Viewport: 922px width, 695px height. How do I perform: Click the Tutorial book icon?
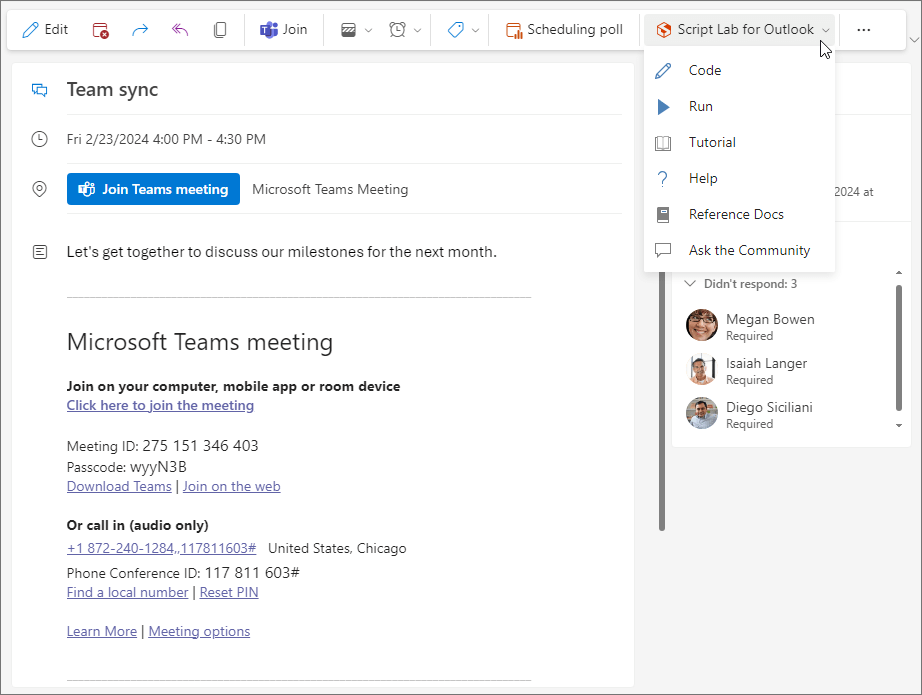(663, 143)
